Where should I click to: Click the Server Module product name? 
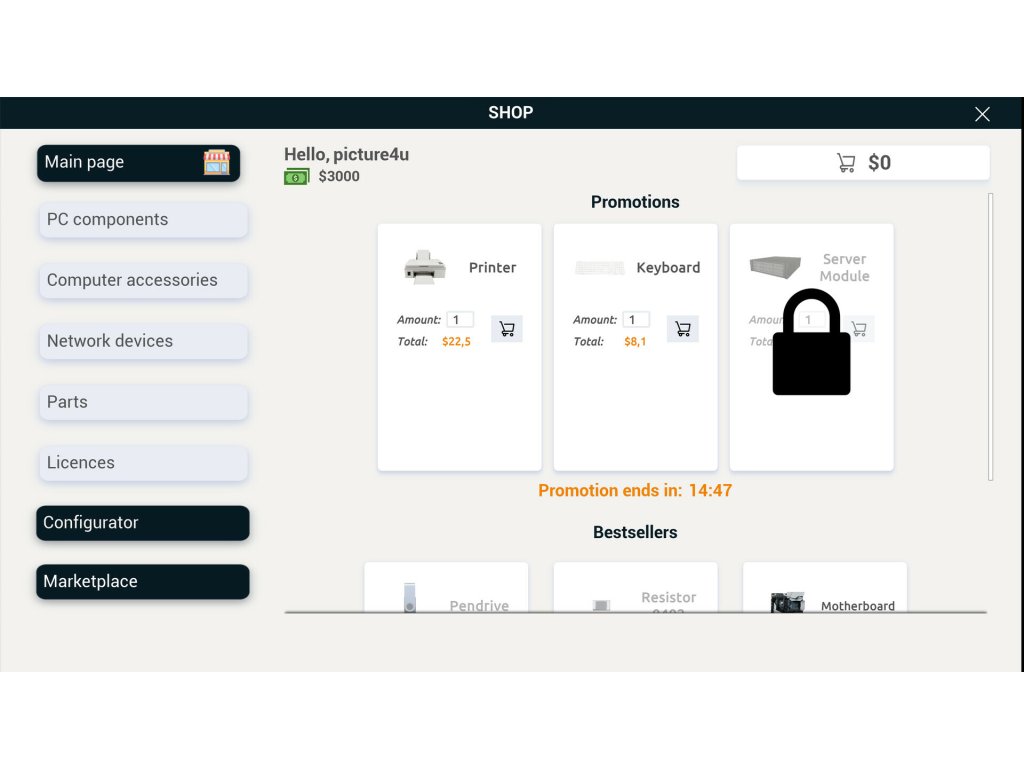pyautogui.click(x=844, y=268)
